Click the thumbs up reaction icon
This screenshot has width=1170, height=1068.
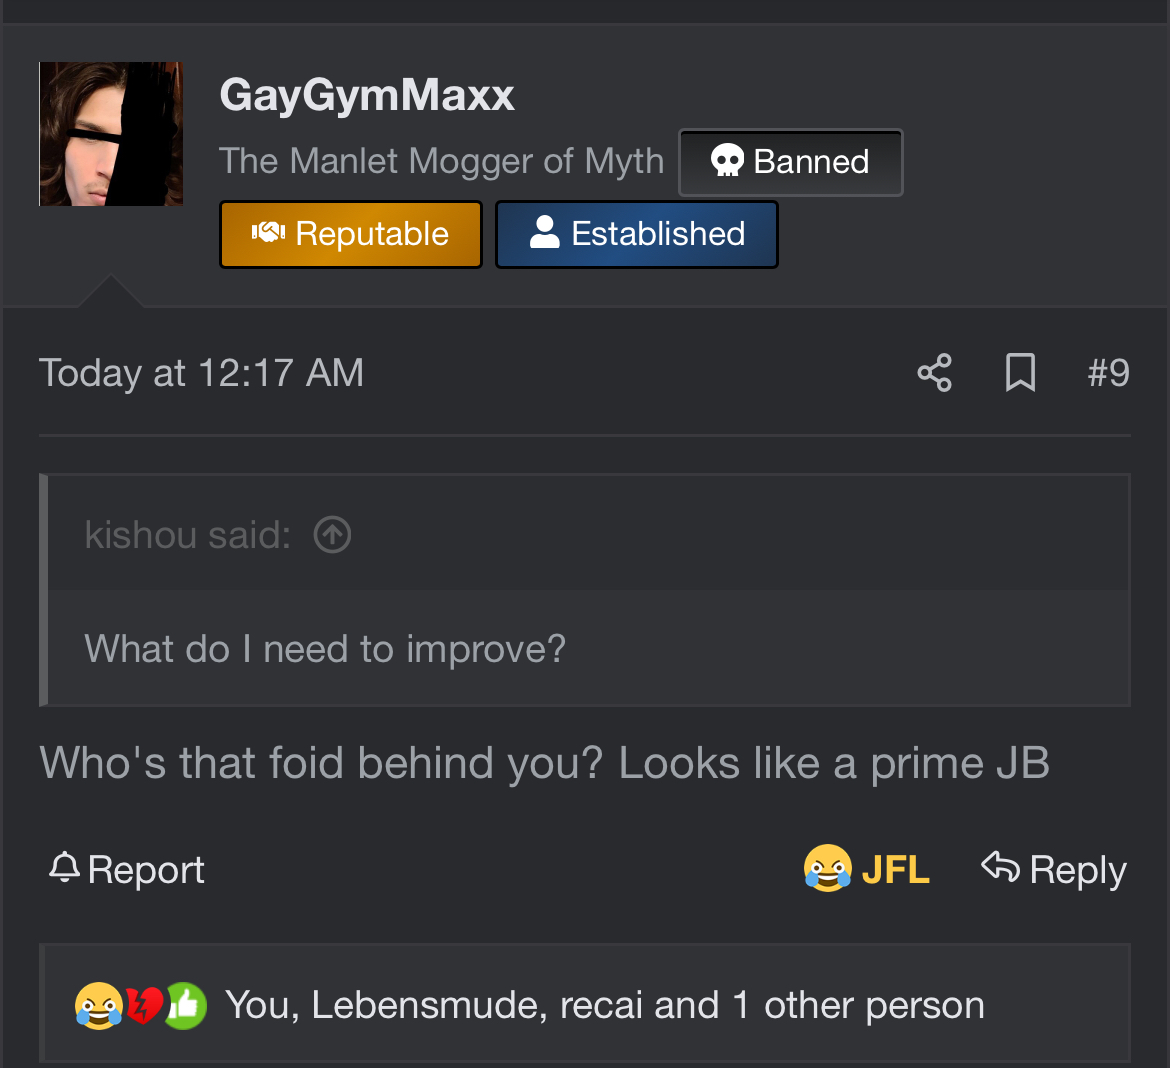(x=185, y=1005)
